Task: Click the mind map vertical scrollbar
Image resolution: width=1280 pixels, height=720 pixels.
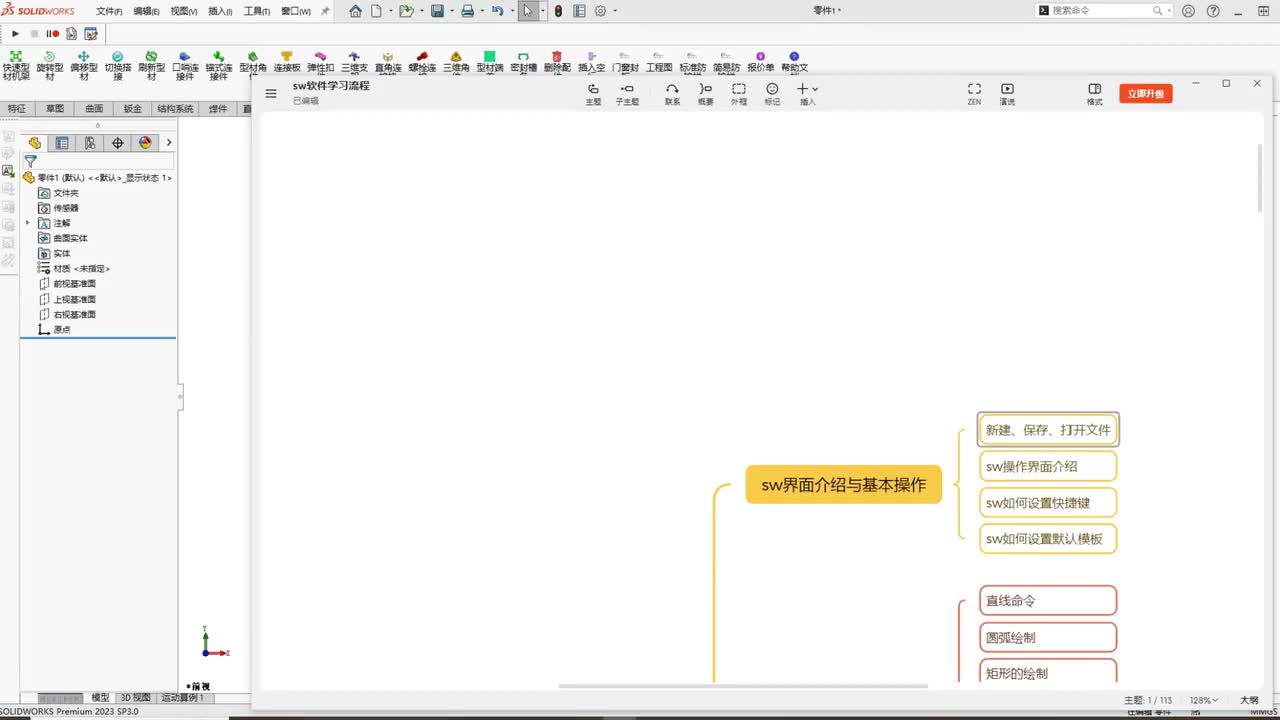Action: coord(1260,178)
